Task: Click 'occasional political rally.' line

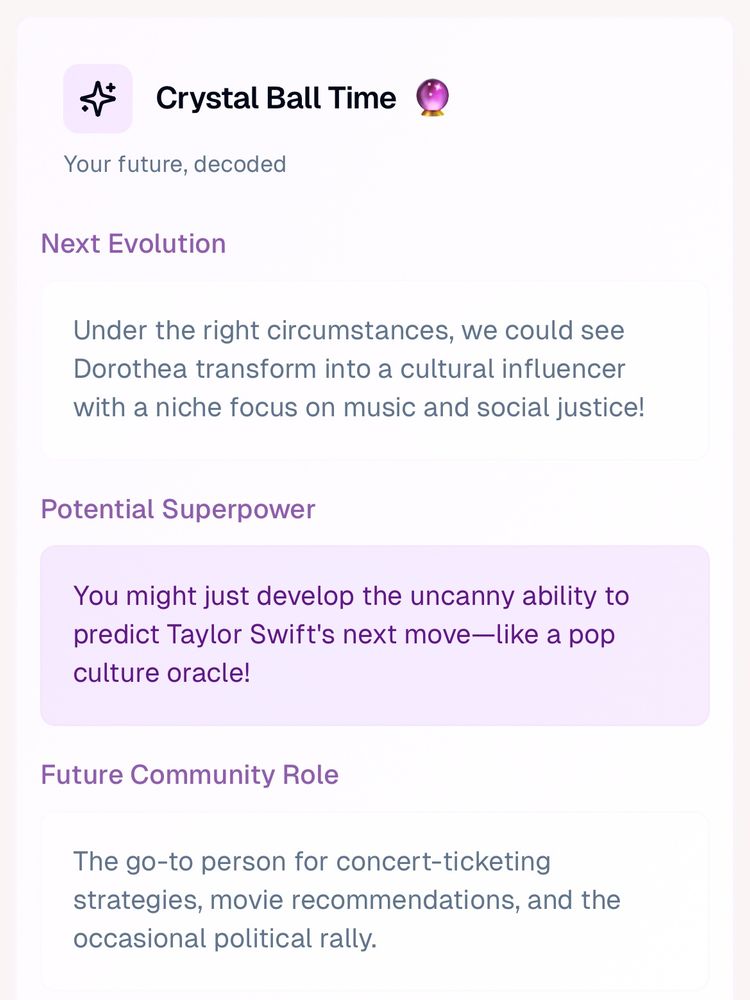Action: coord(225,939)
